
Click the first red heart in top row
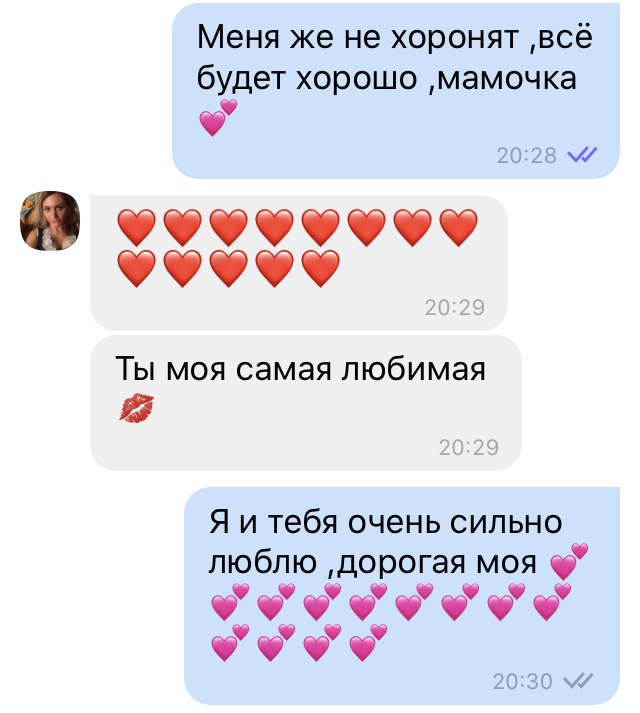tap(136, 227)
